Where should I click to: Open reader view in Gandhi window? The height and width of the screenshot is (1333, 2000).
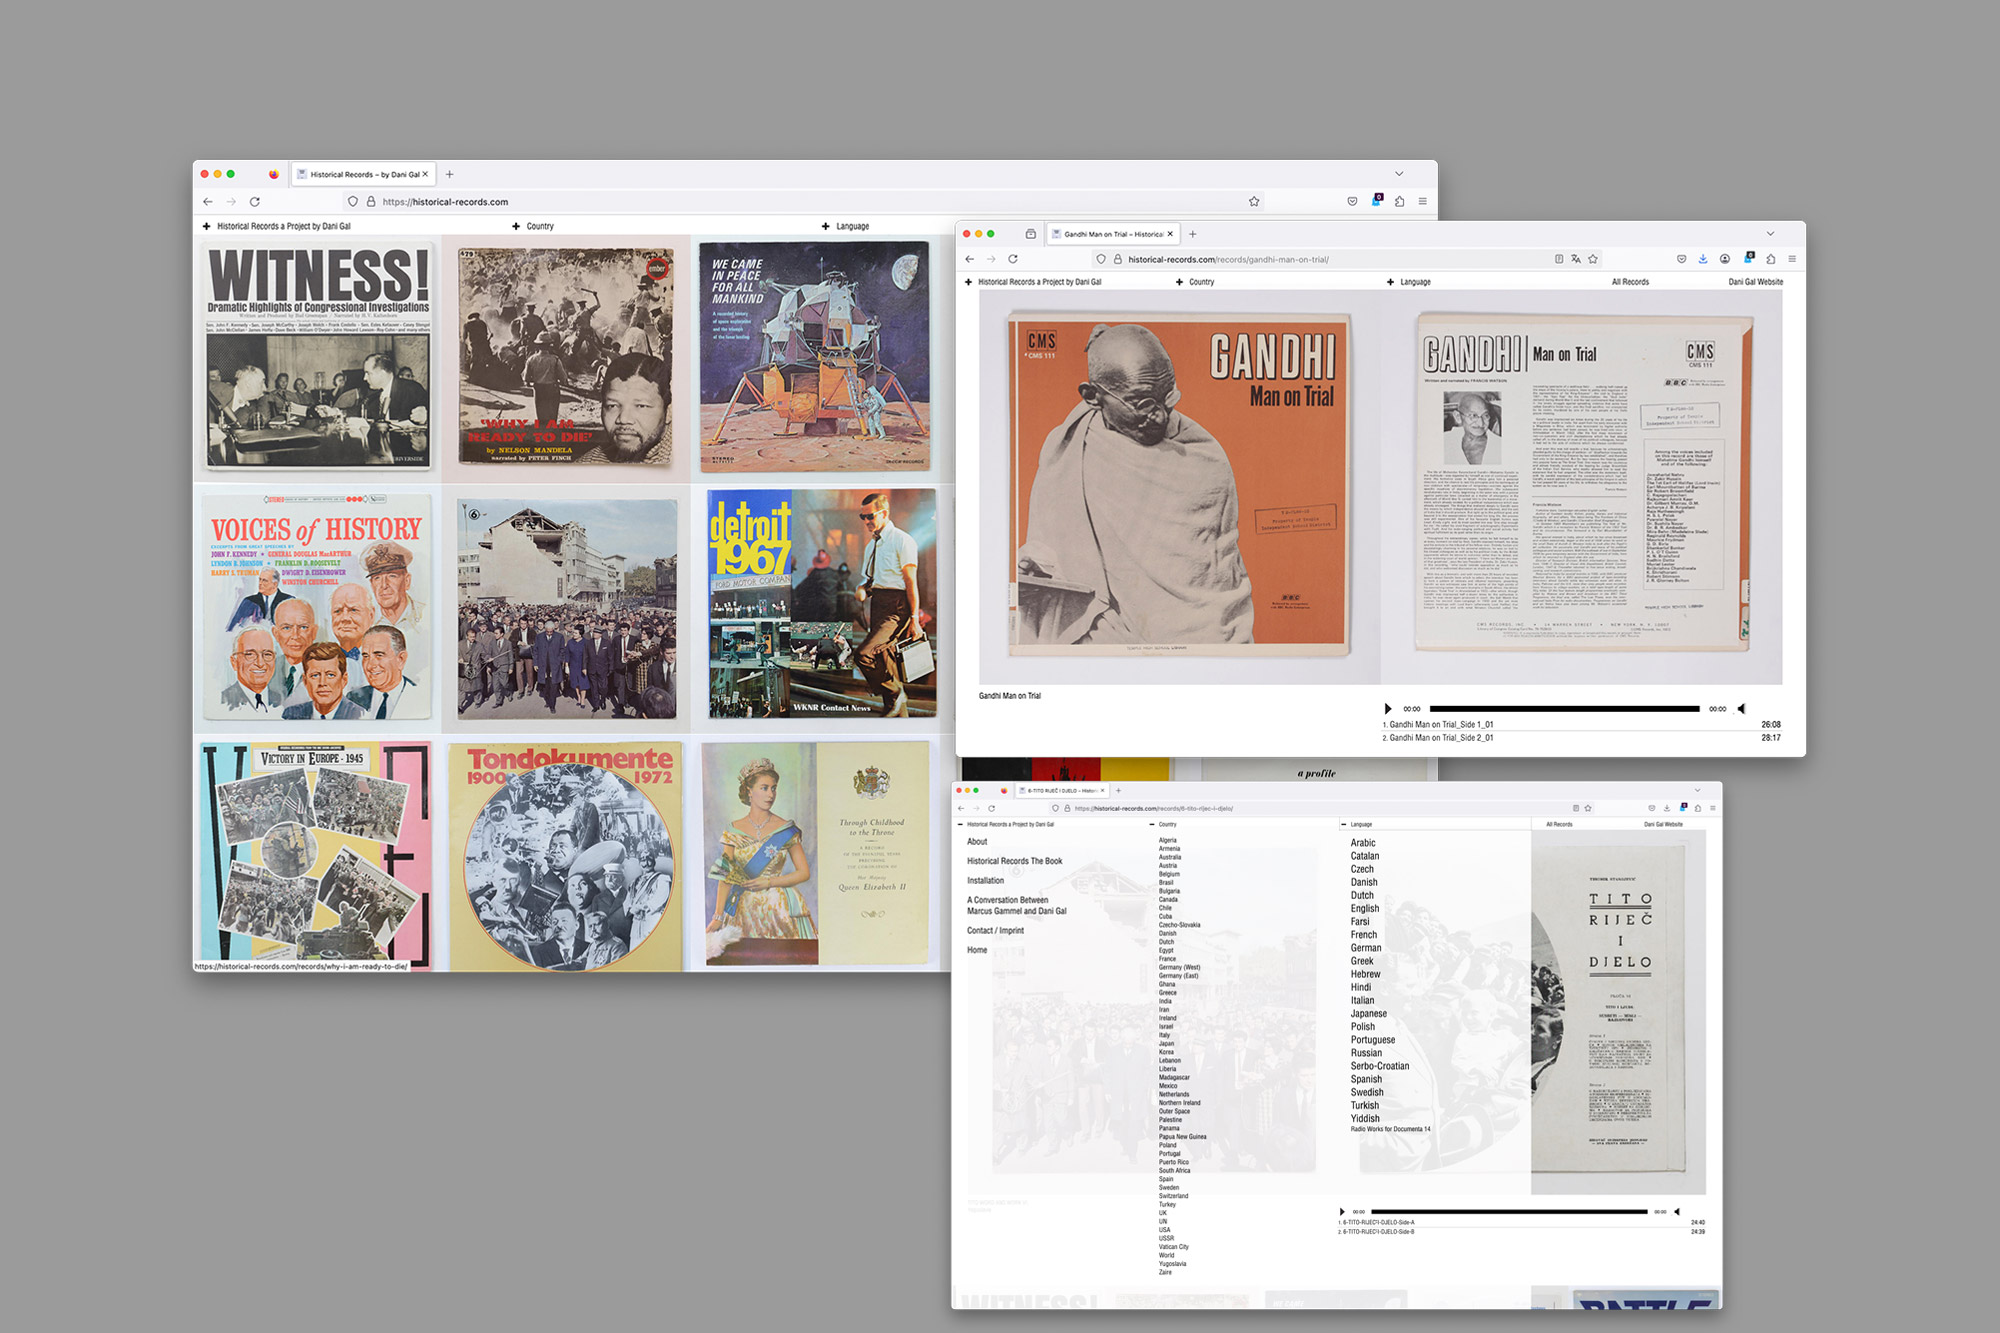point(1559,259)
